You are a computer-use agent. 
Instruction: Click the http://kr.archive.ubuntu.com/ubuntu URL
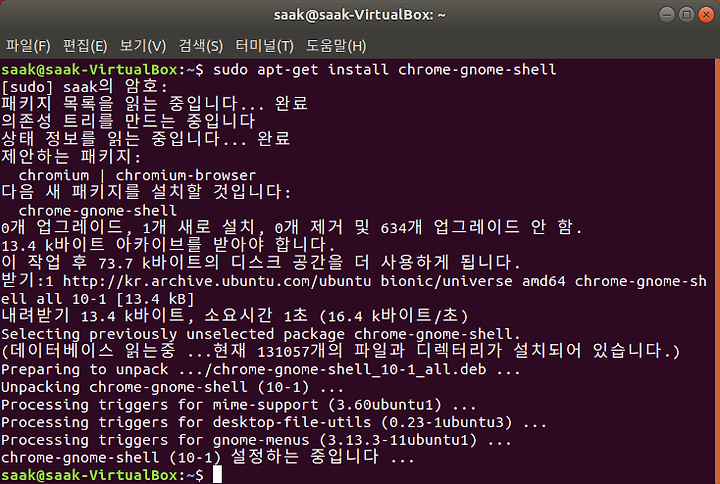217,281
